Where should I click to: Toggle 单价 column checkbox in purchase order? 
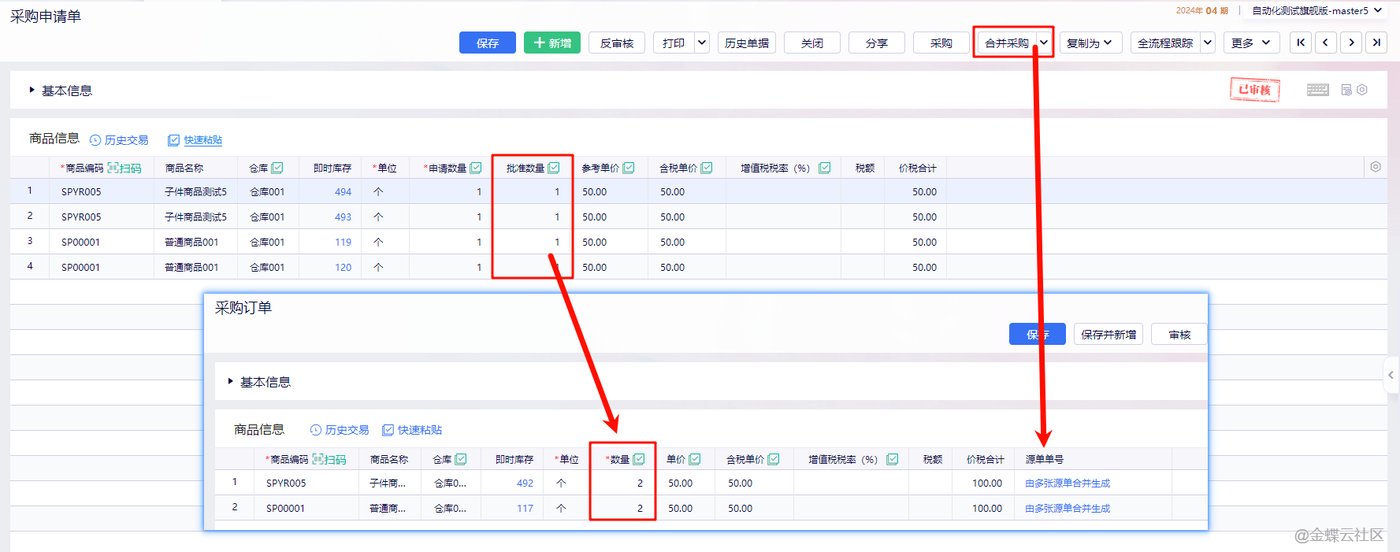[695, 460]
